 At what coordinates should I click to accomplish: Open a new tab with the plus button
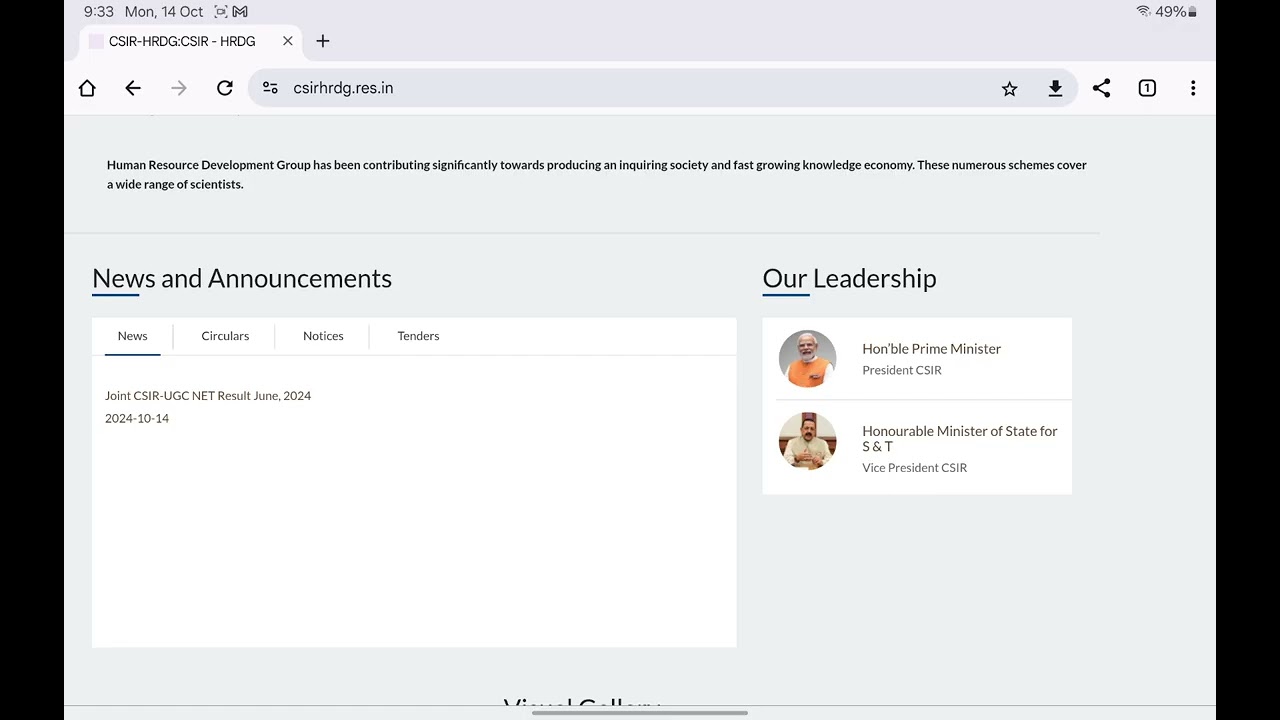322,41
